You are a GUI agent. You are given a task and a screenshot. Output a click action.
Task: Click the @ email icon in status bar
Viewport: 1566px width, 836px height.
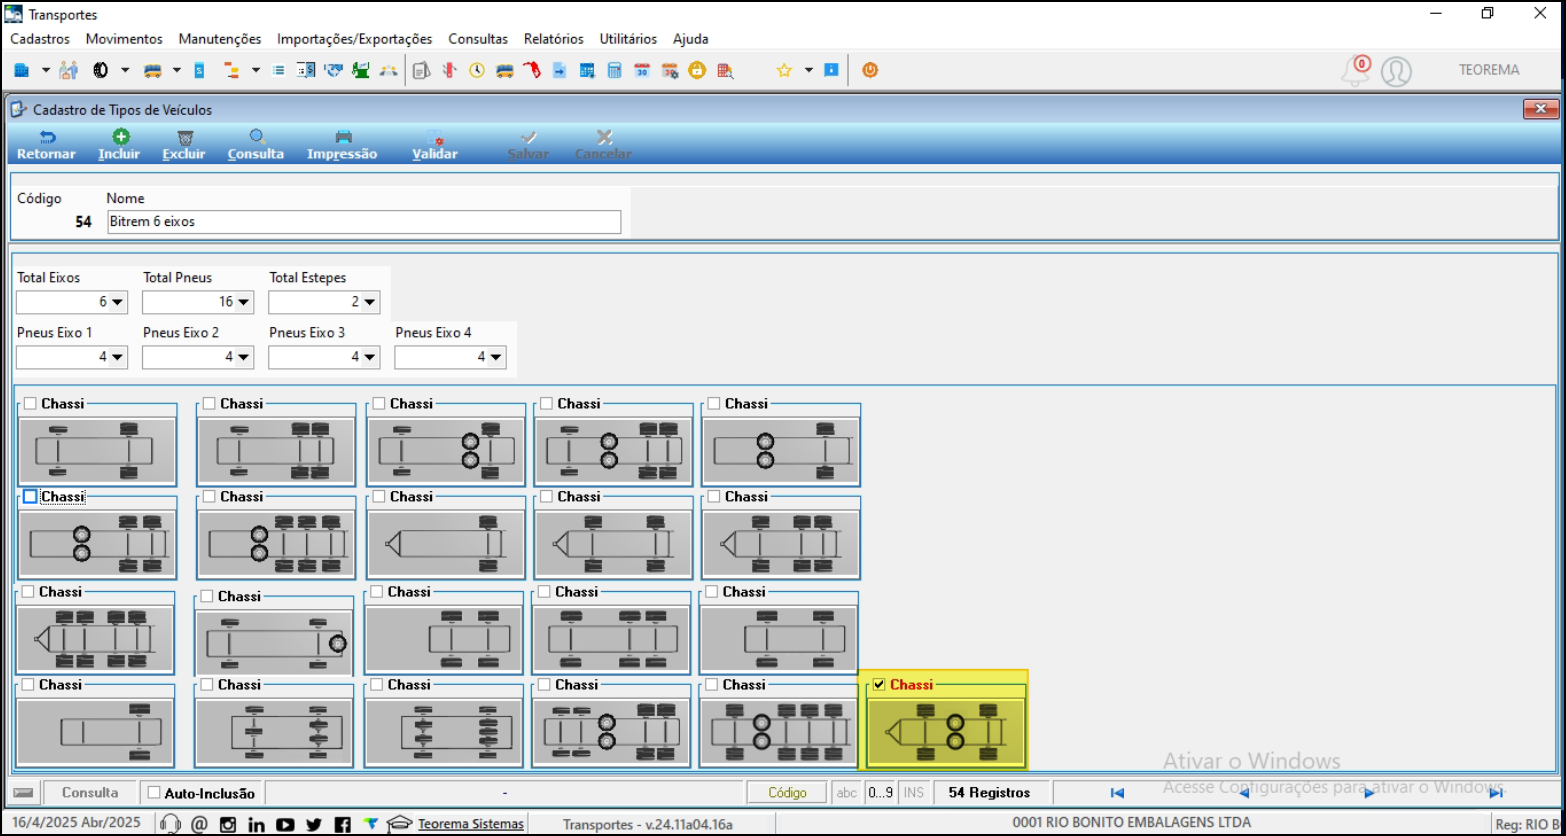[x=199, y=824]
